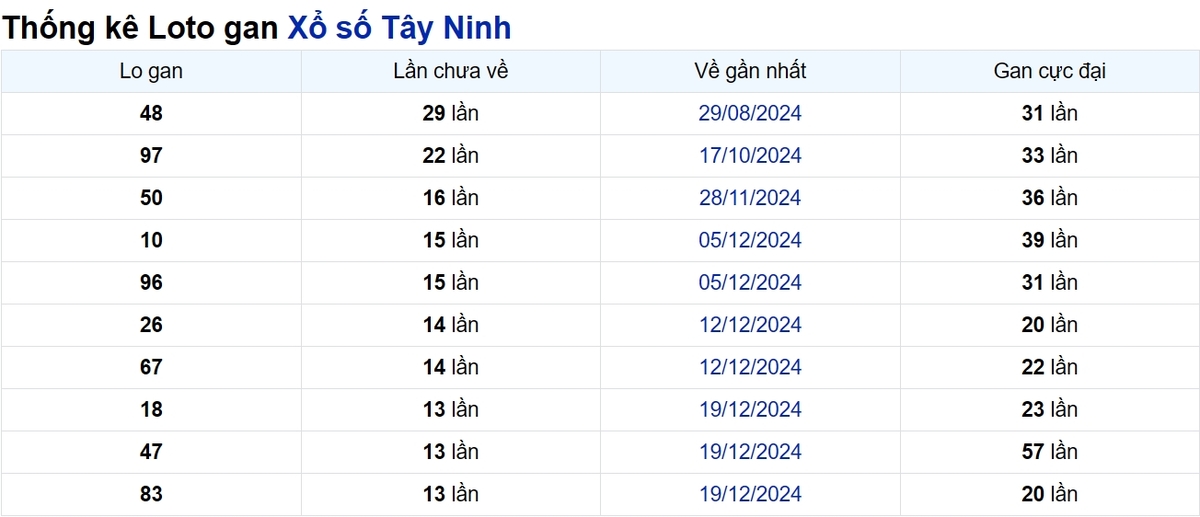Open the date link 28/11/2024
The width and height of the screenshot is (1200, 517).
tap(750, 198)
